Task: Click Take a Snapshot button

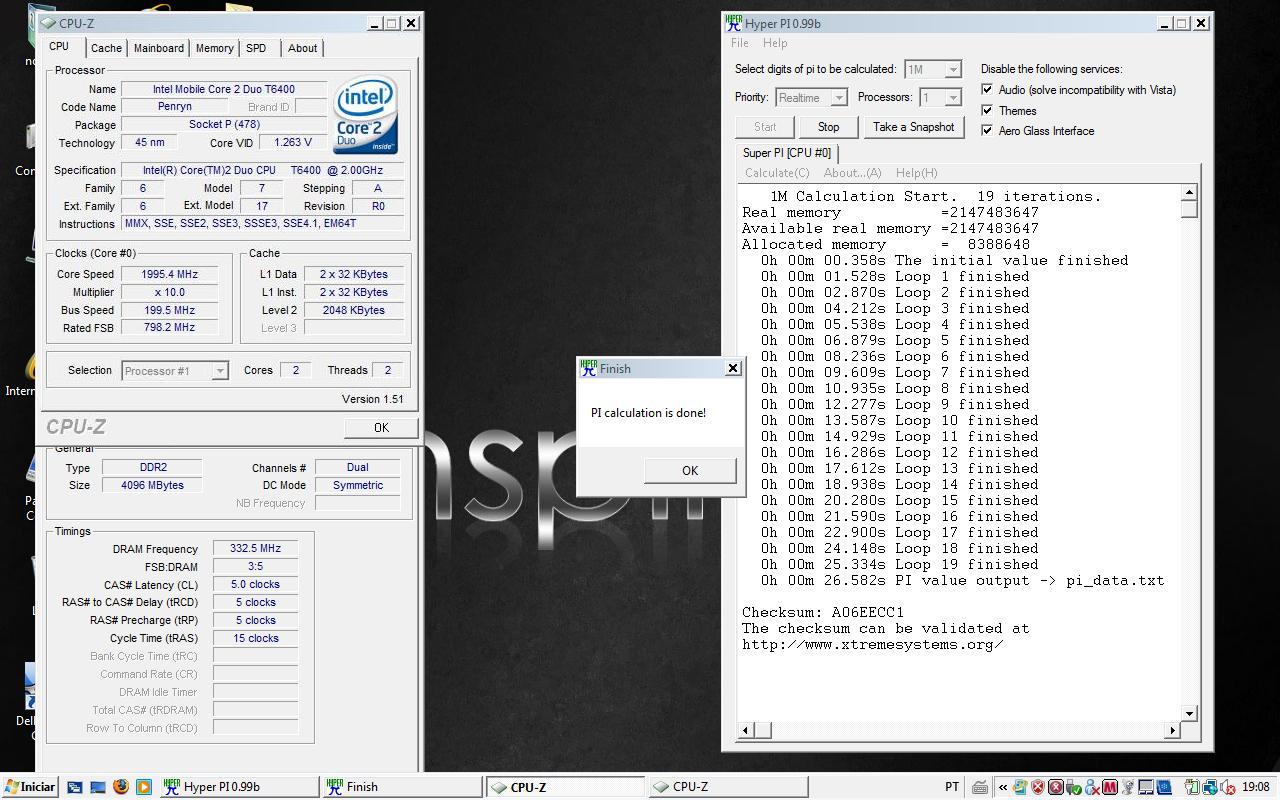Action: pos(913,127)
